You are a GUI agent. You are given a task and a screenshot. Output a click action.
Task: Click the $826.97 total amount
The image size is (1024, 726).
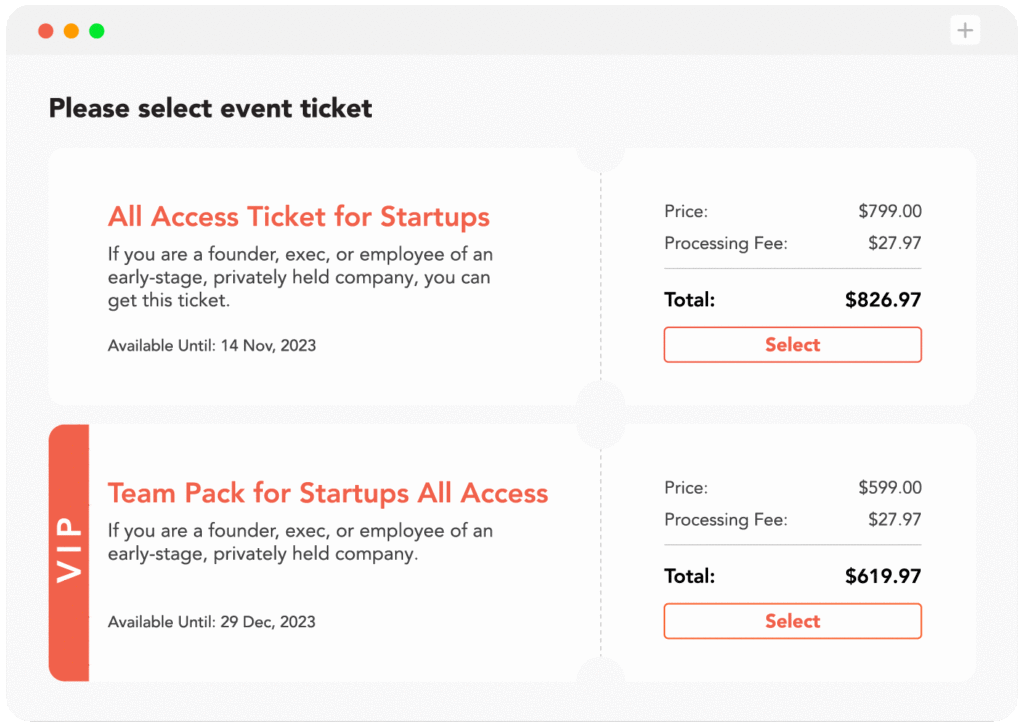[886, 299]
